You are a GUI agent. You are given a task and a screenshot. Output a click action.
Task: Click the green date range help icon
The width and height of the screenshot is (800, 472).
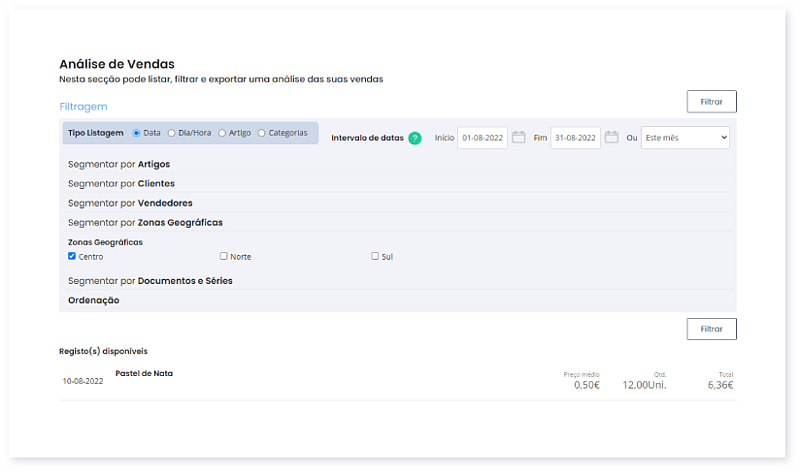[415, 138]
